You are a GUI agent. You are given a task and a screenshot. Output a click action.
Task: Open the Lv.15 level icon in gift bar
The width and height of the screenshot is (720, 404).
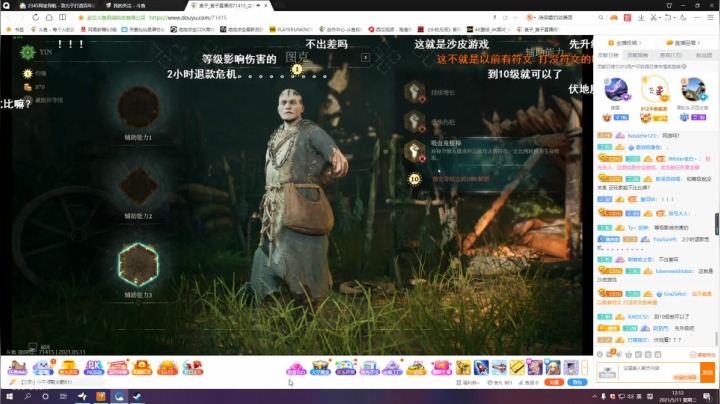pyautogui.click(x=167, y=367)
